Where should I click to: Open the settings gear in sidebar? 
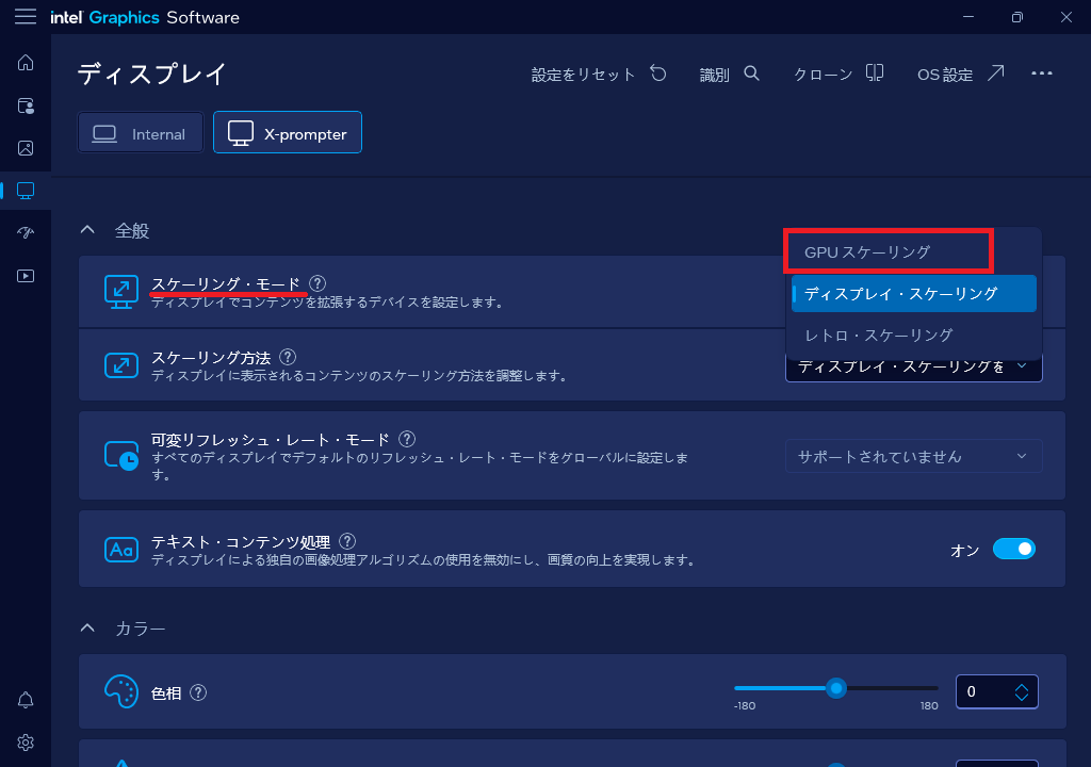(26, 742)
